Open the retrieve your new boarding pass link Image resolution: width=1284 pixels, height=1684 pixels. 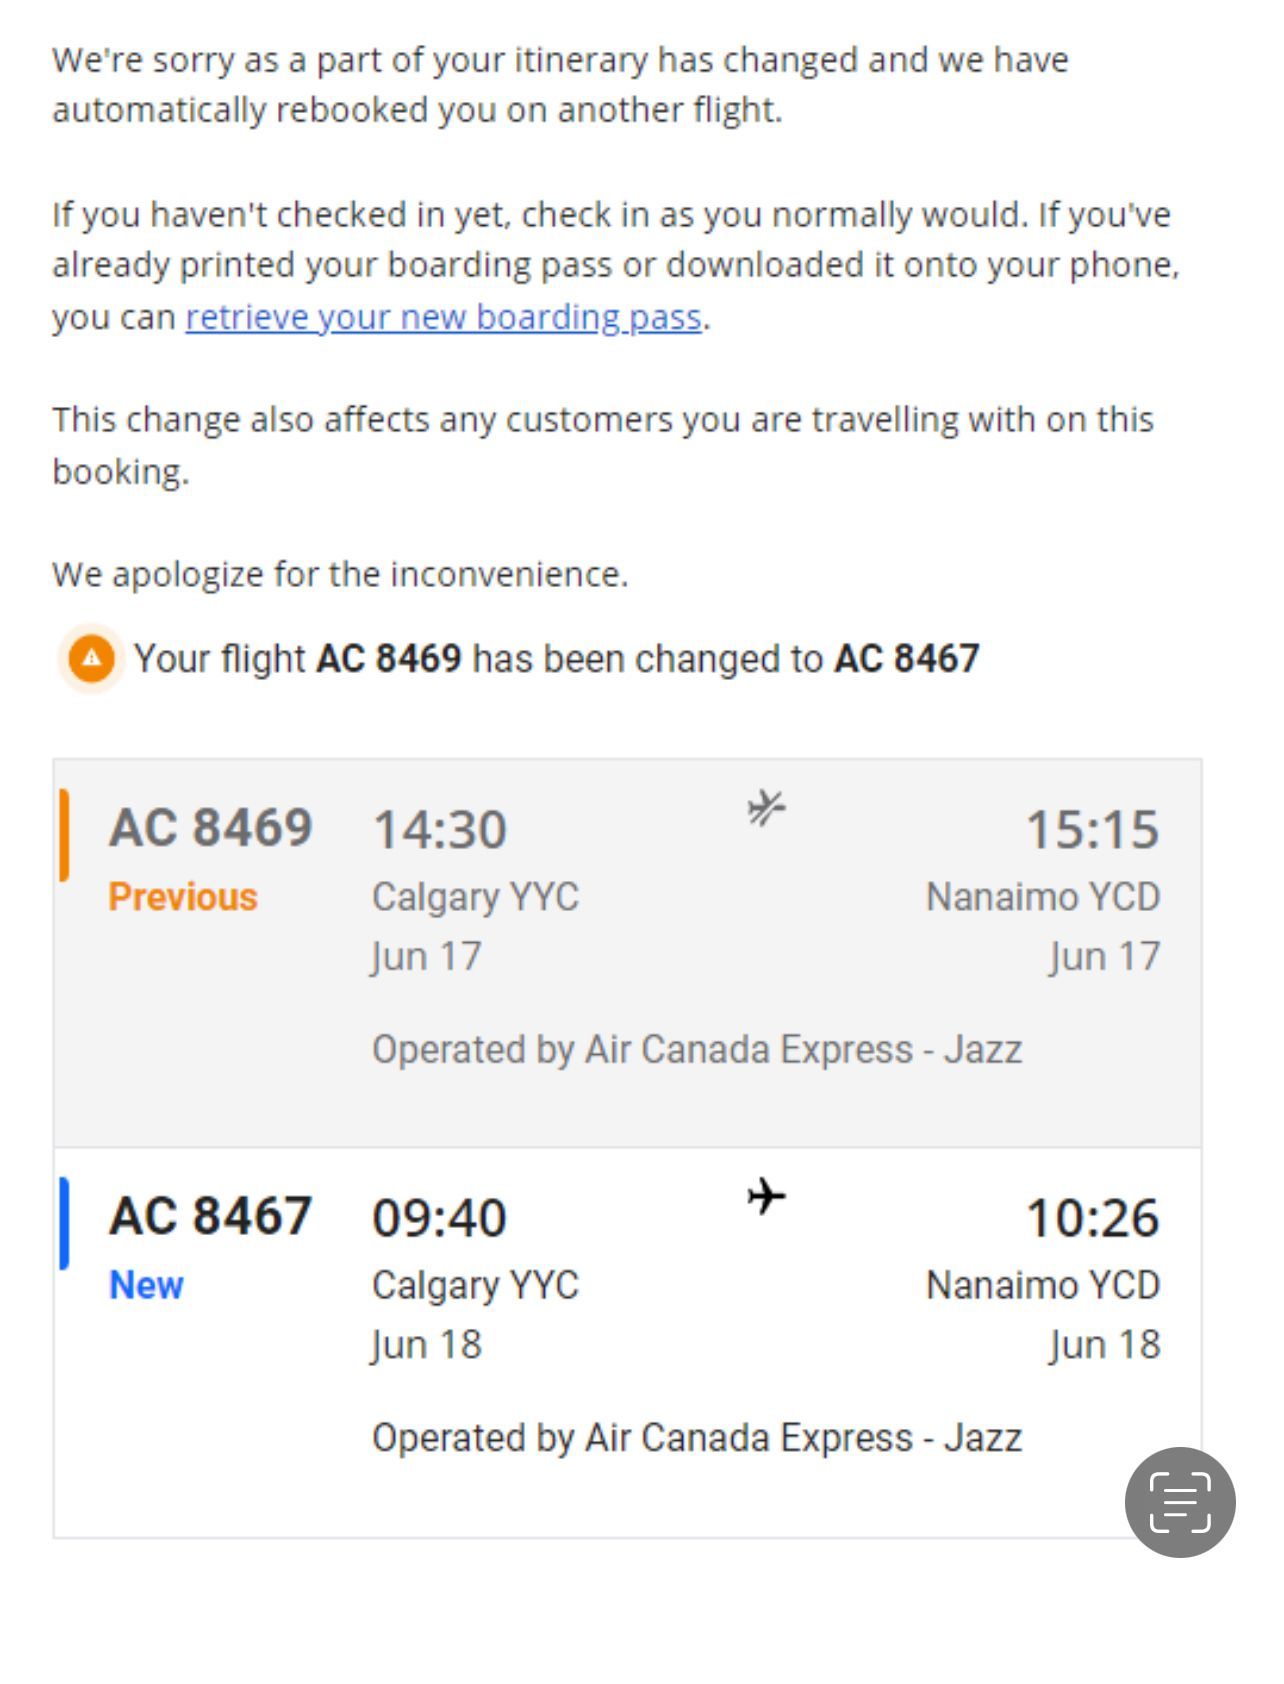coord(443,317)
